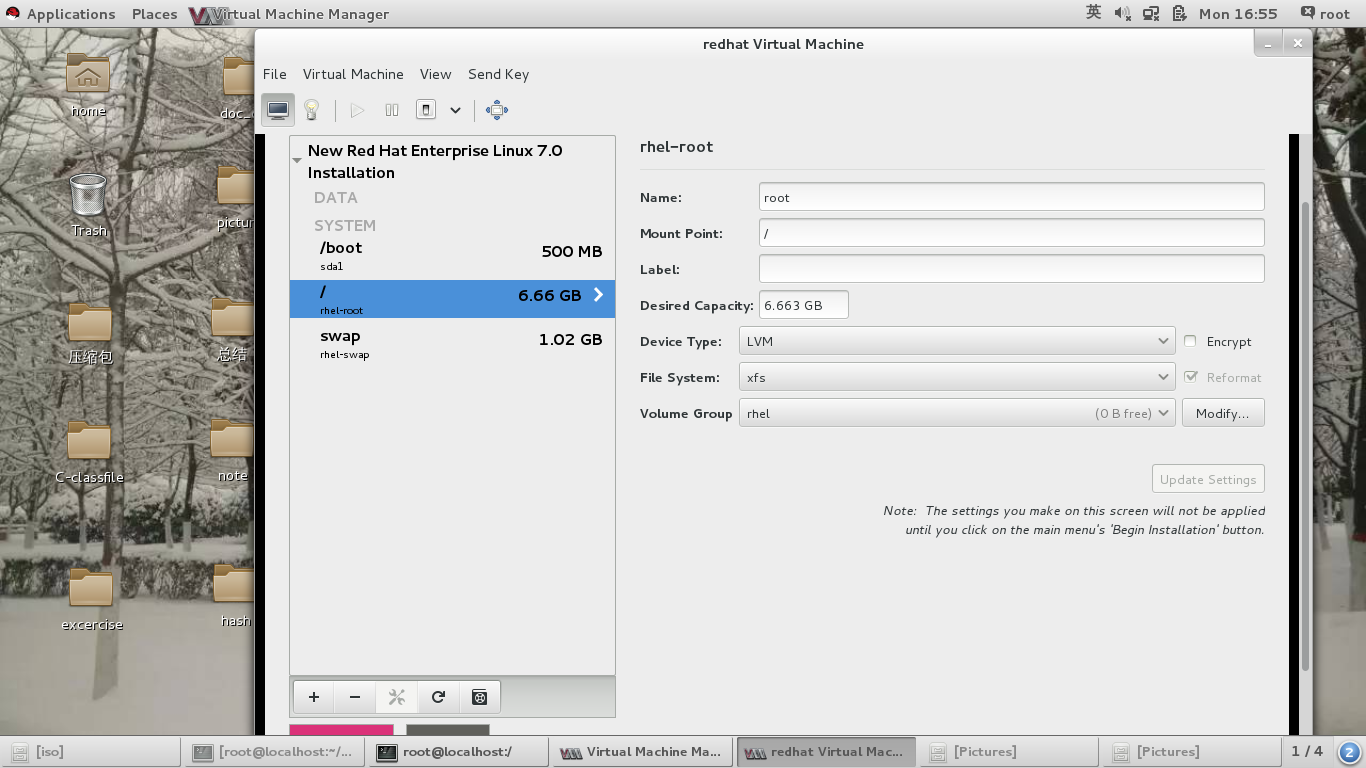Click the notification count 2 badge
Image resolution: width=1366 pixels, height=768 pixels.
(x=1349, y=752)
